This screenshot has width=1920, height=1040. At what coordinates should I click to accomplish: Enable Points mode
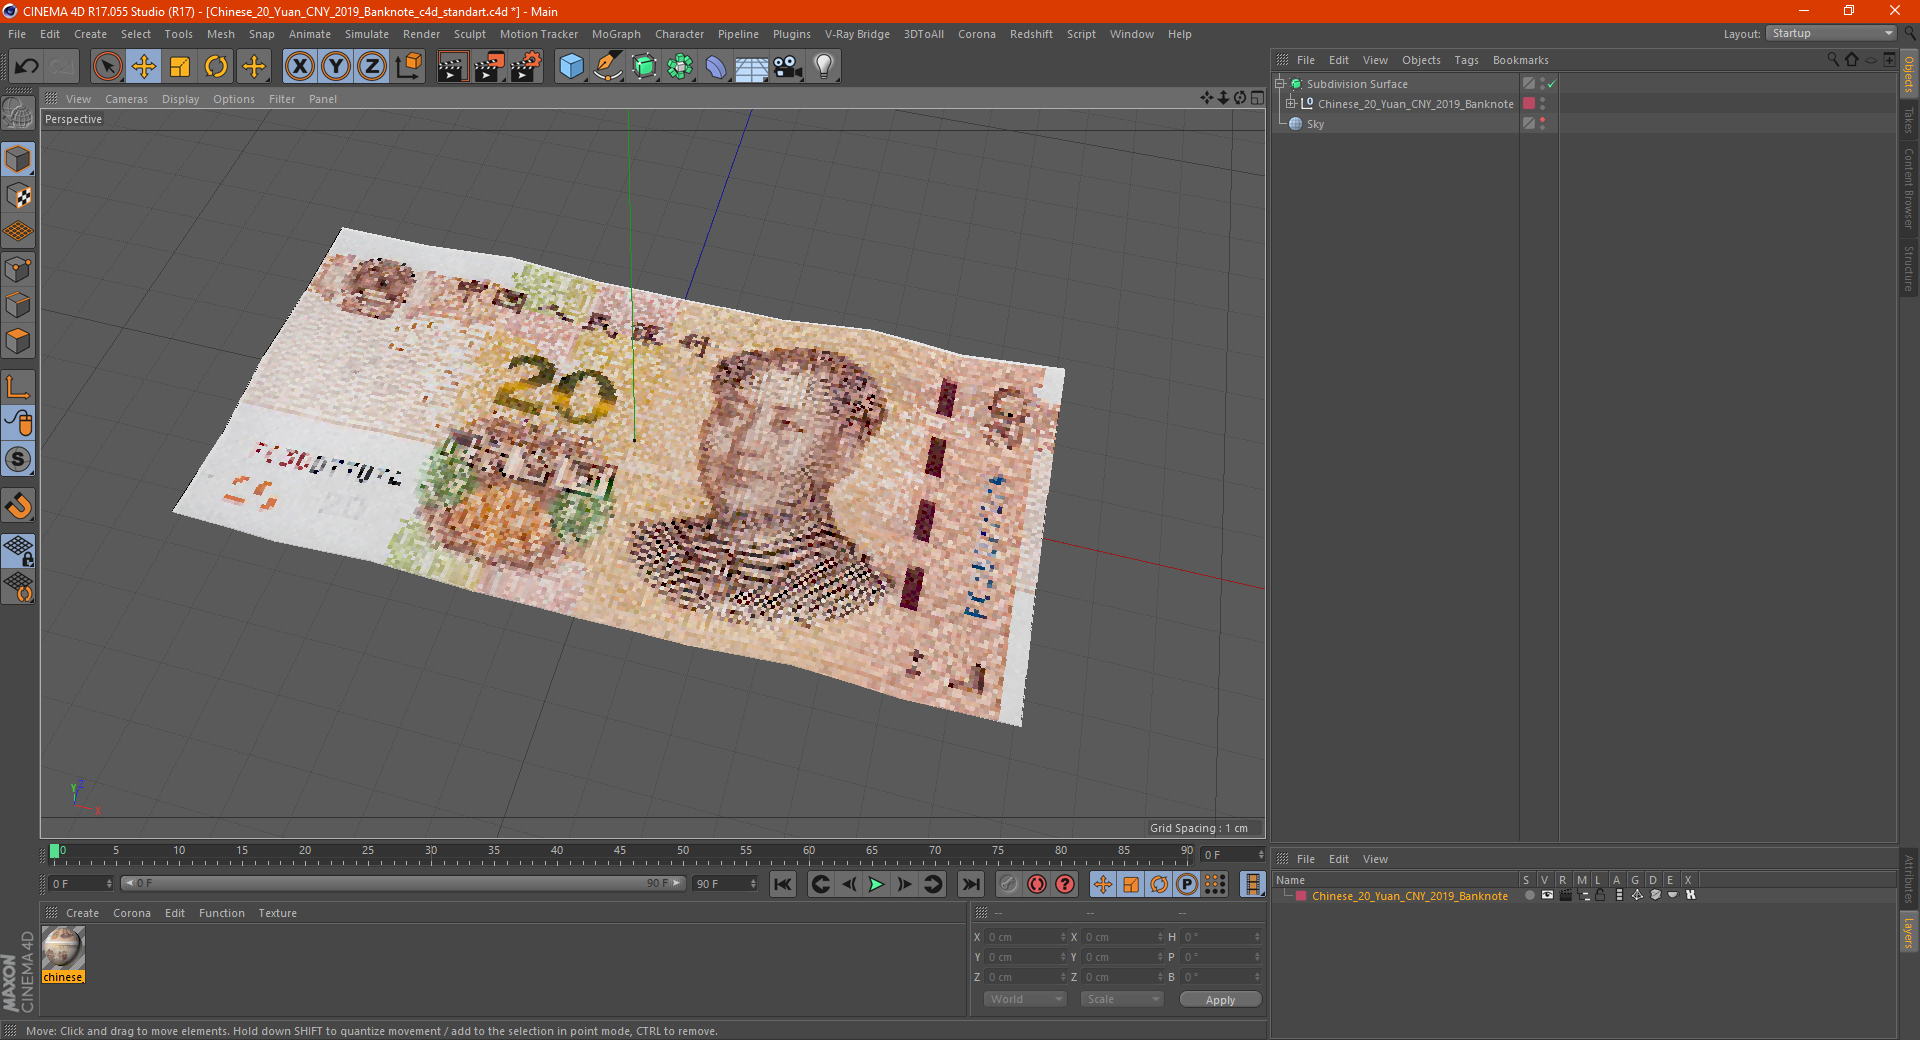[18, 269]
